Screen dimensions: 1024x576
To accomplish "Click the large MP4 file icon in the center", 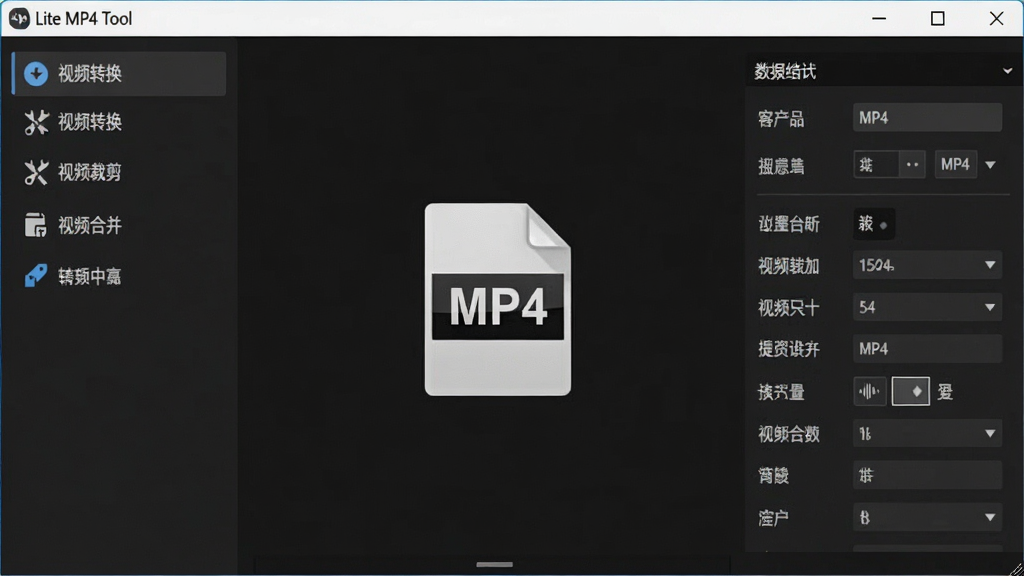I will click(x=498, y=299).
